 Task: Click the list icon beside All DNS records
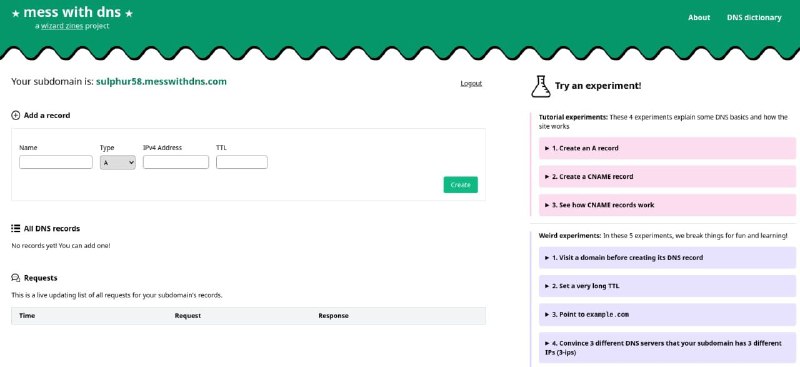(x=15, y=228)
